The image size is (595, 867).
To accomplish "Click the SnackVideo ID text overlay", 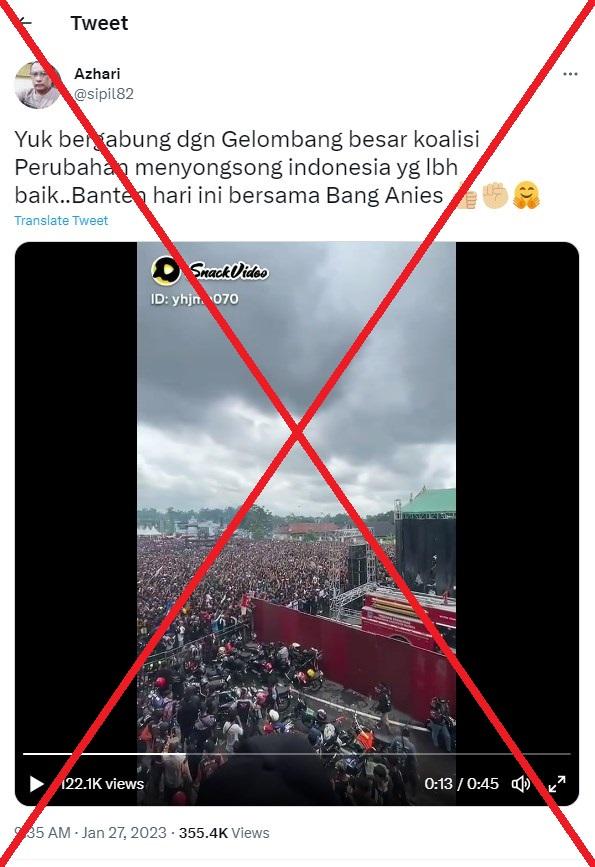I will [x=195, y=299].
